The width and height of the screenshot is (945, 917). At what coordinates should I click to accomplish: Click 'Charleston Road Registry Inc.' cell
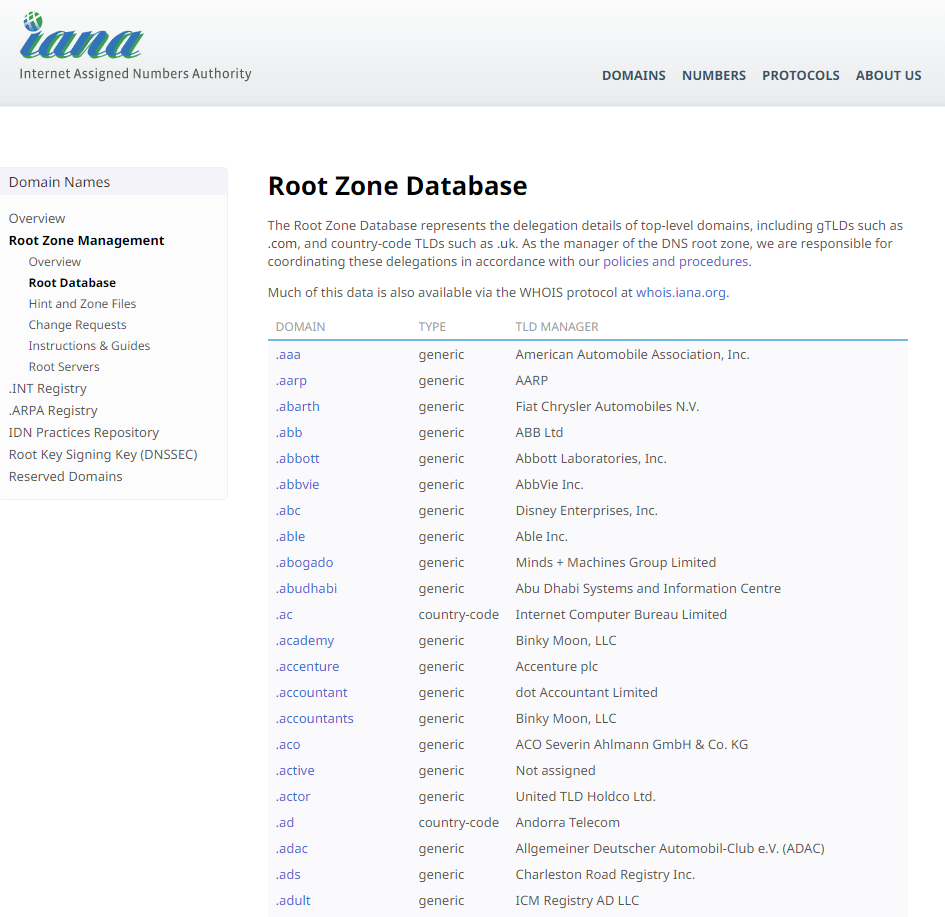605,874
